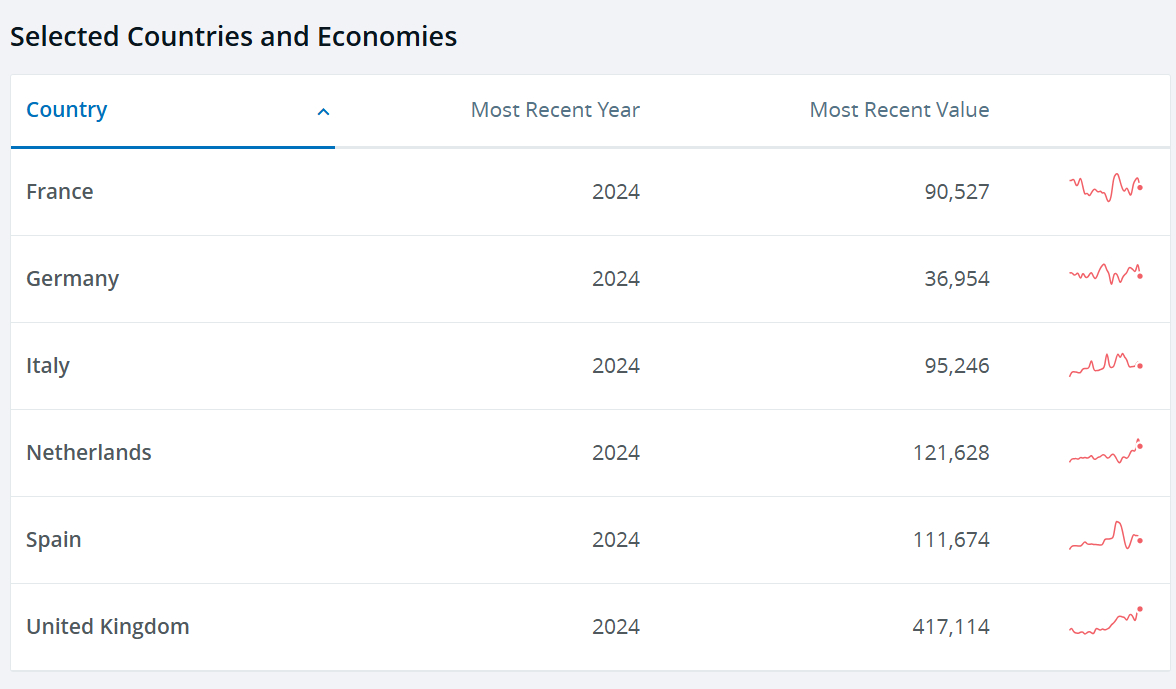Sort table by Country column
The image size is (1176, 689).
click(67, 110)
